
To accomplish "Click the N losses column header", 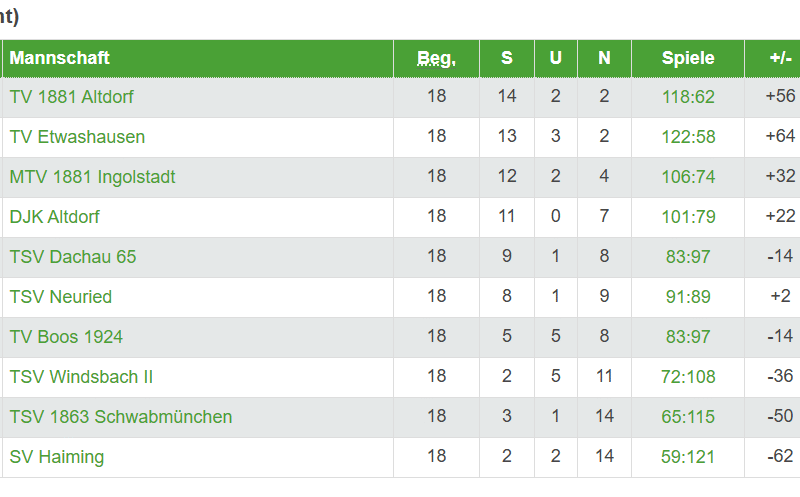I will point(604,58).
